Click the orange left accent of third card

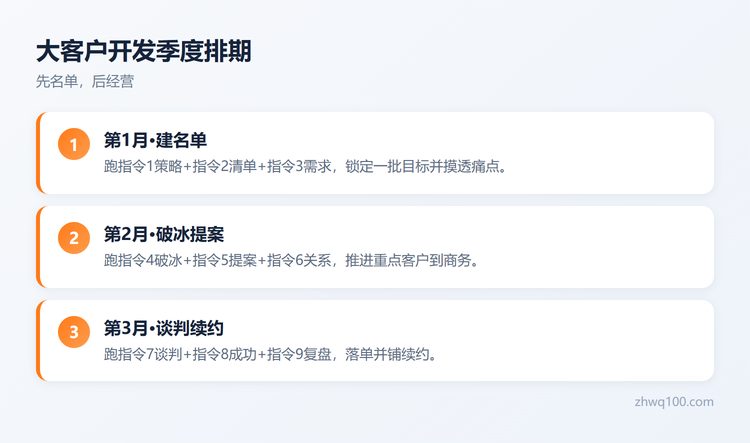point(38,341)
